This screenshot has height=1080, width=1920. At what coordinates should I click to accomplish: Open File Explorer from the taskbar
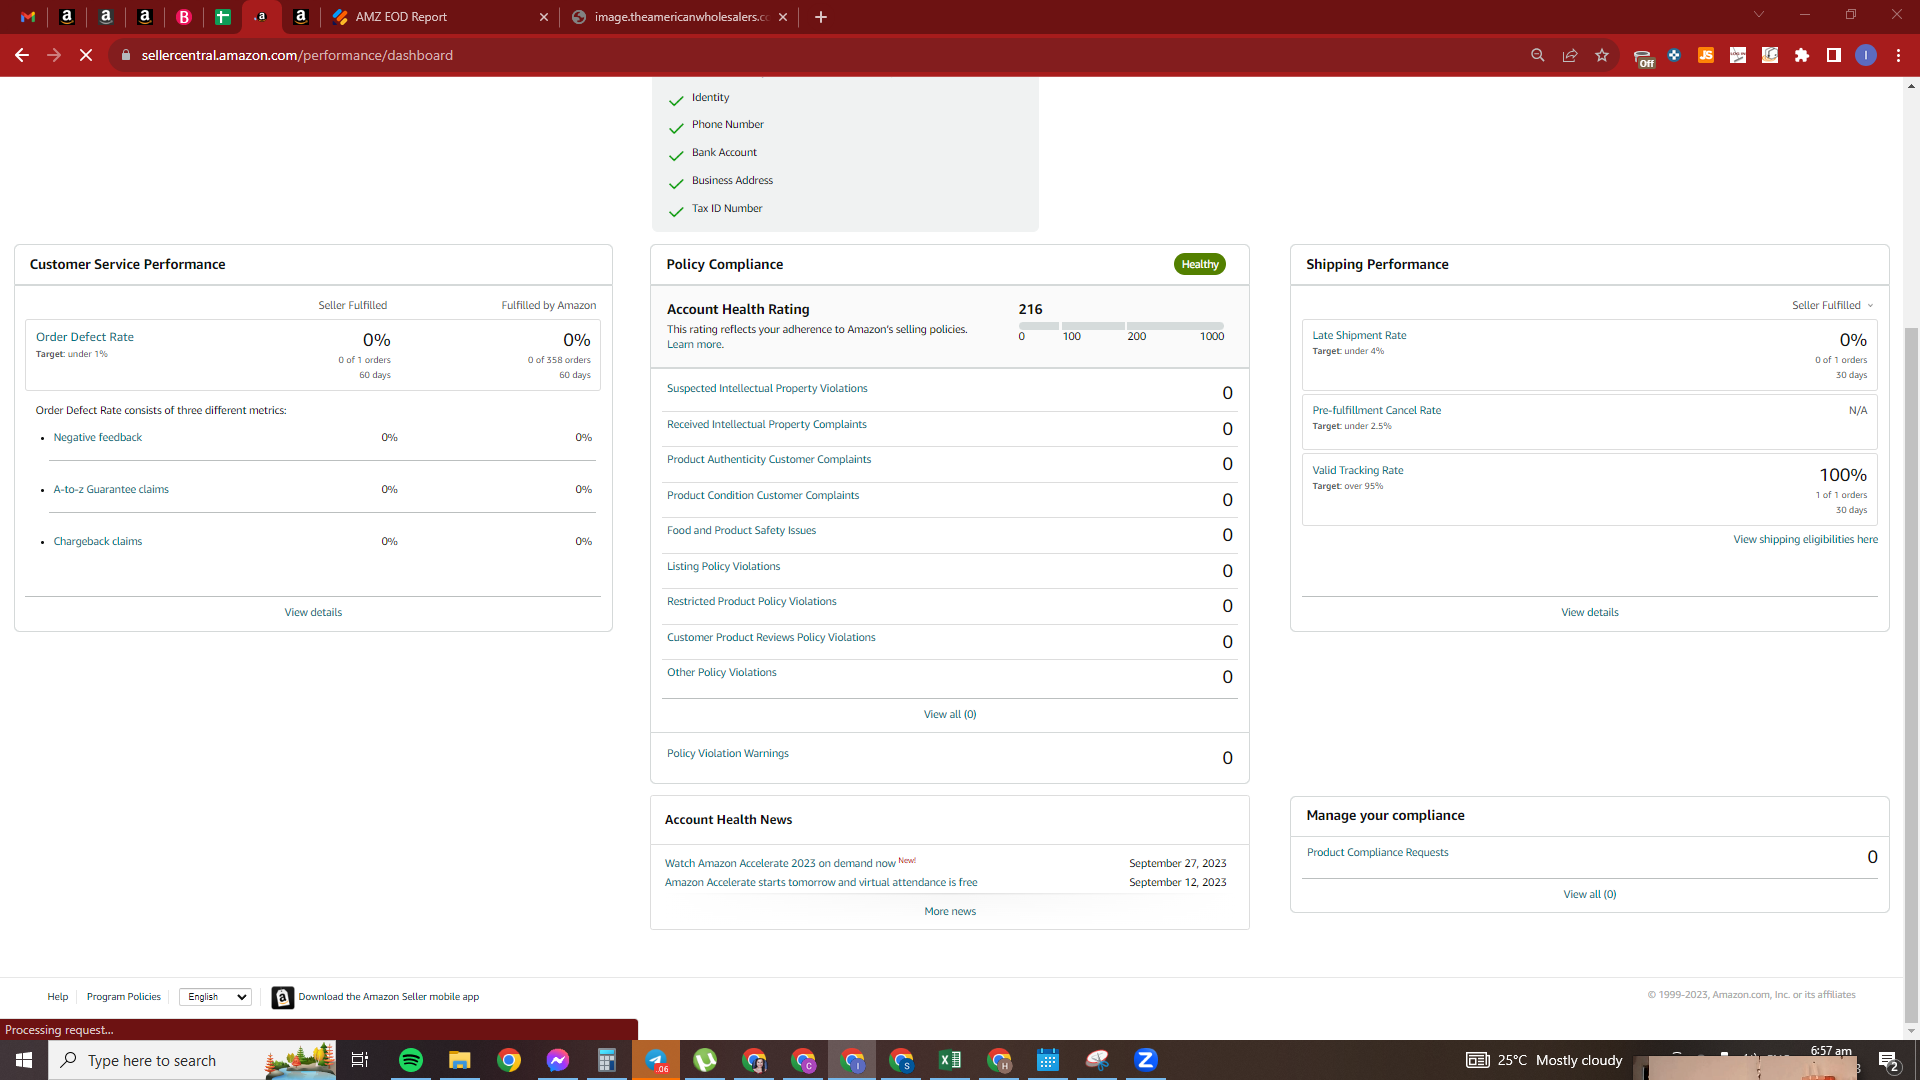[x=460, y=1060]
